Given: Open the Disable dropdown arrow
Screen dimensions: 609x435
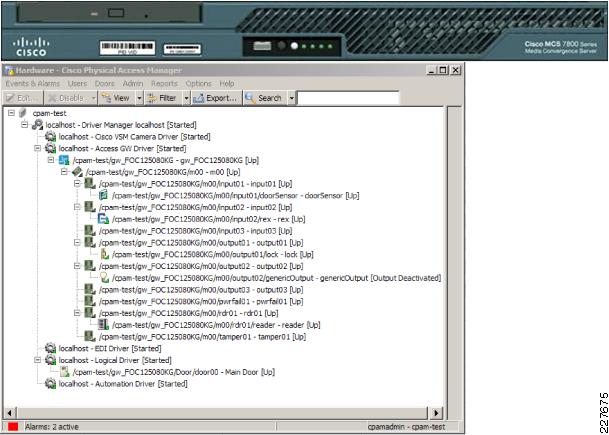Looking at the screenshot, I should [x=93, y=98].
